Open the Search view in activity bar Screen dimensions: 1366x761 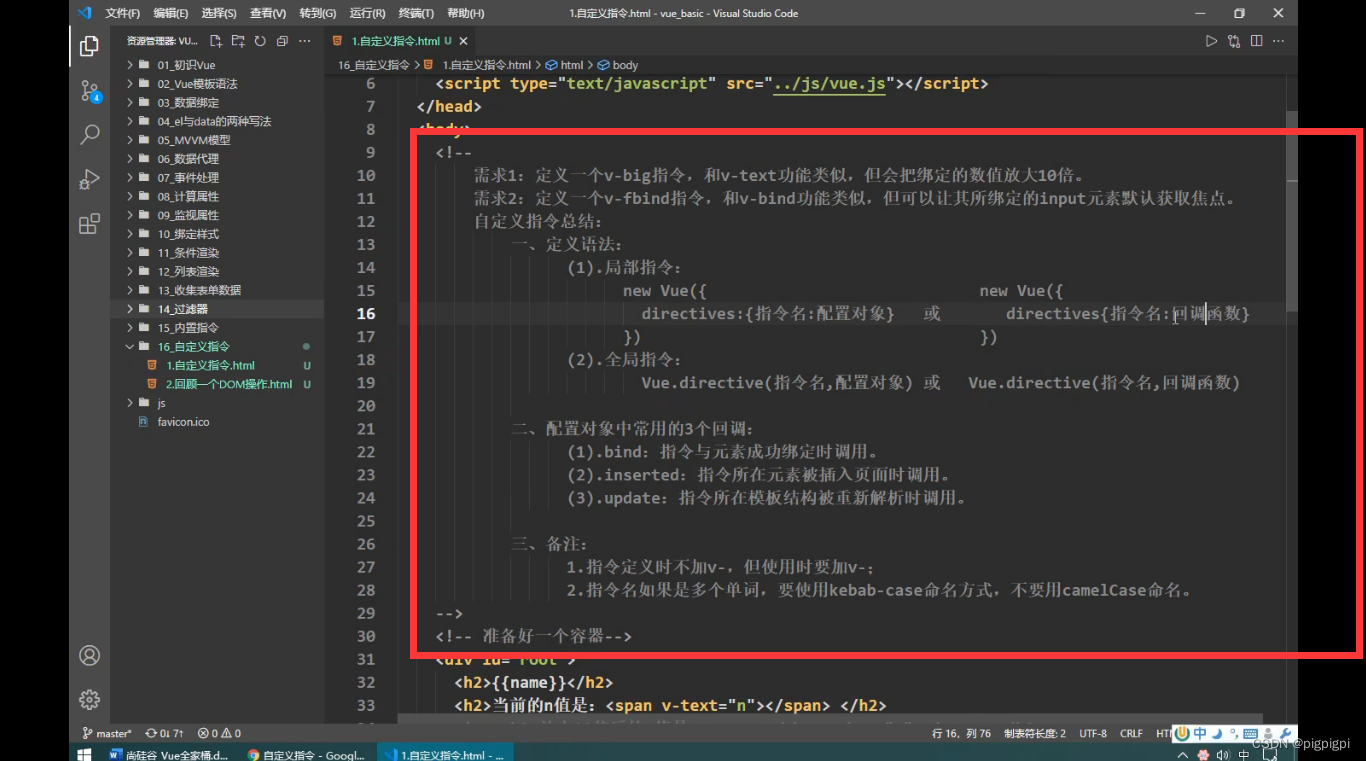click(x=89, y=134)
